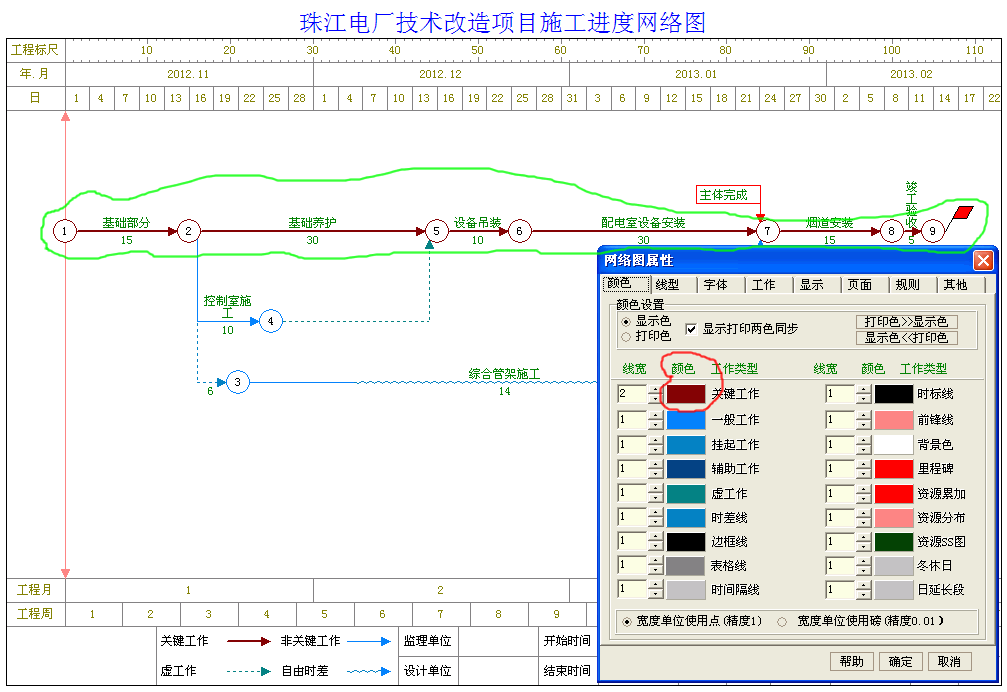Click the 烟道安装 task label
Screen dimensions: 1007x692
click(x=829, y=223)
